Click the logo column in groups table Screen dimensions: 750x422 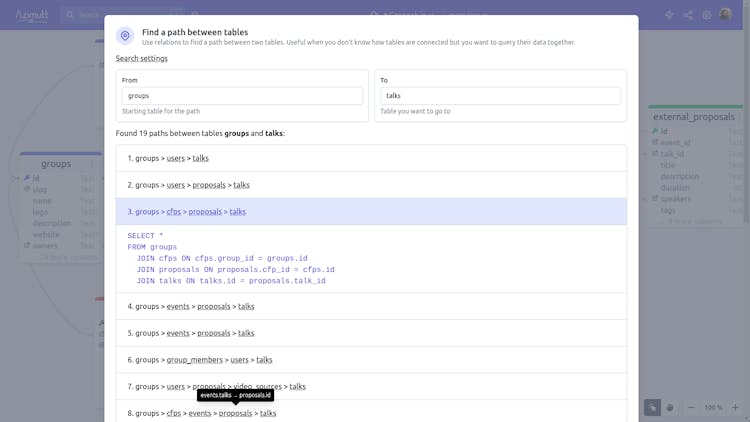pyautogui.click(x=40, y=212)
